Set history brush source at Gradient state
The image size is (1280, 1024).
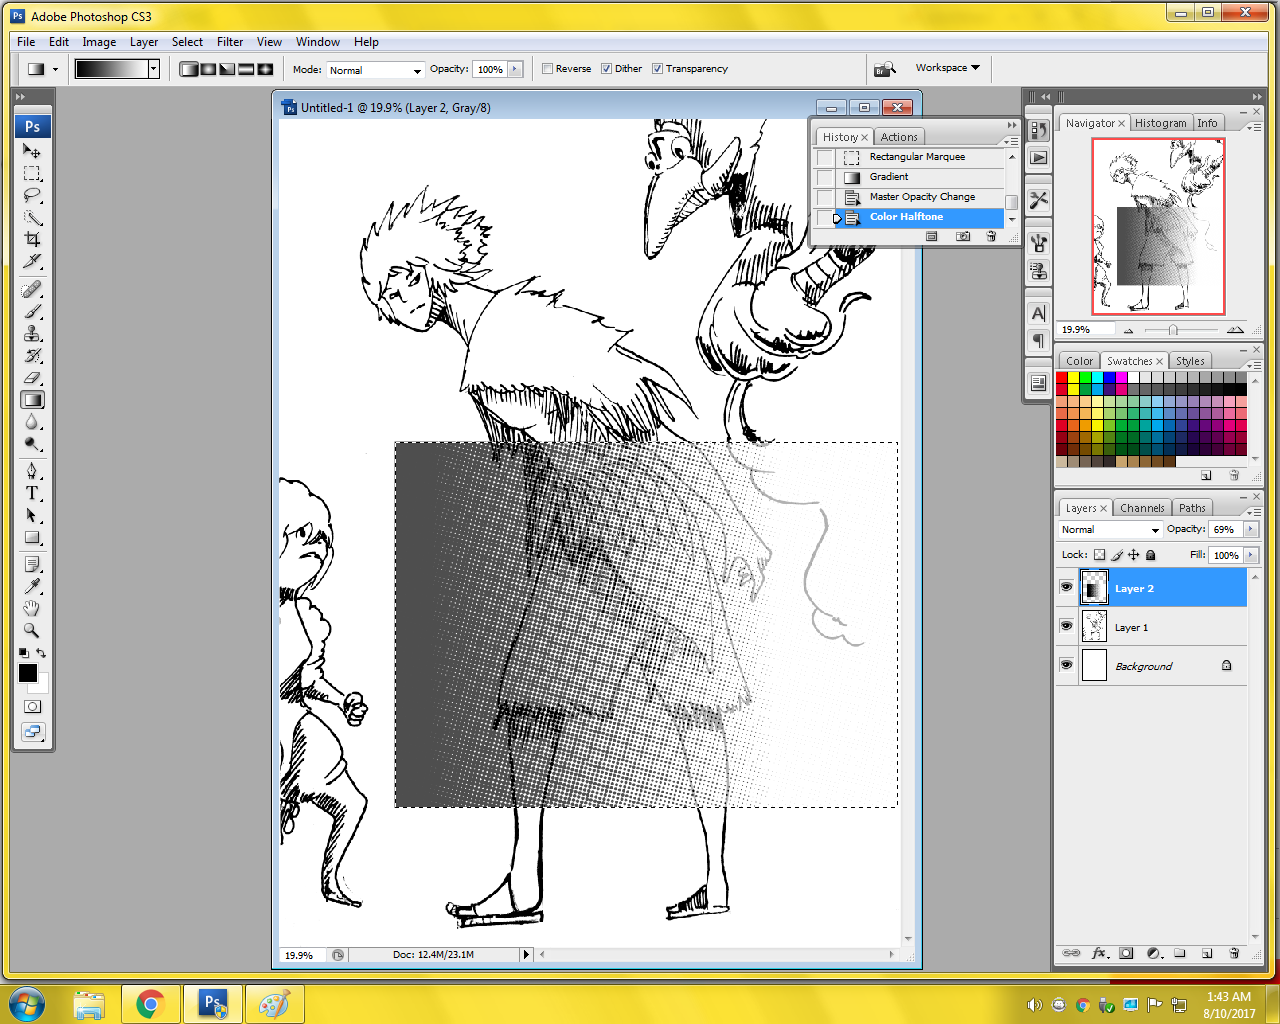point(825,177)
